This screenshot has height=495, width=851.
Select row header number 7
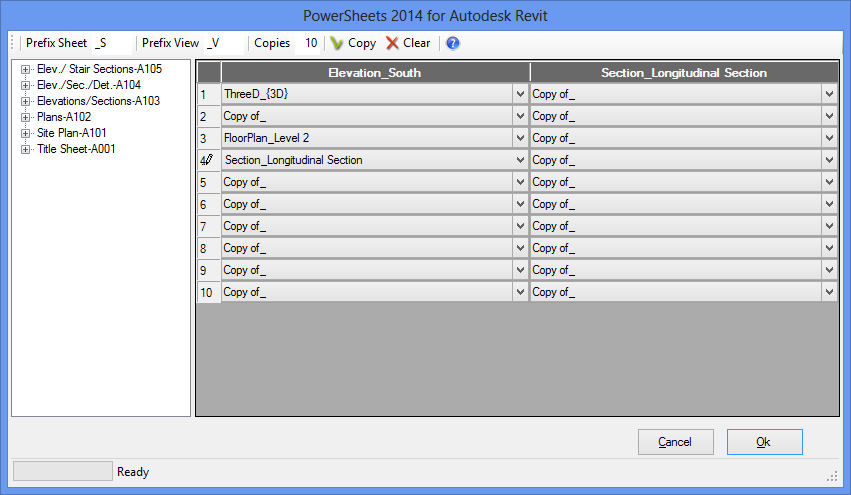click(x=208, y=226)
